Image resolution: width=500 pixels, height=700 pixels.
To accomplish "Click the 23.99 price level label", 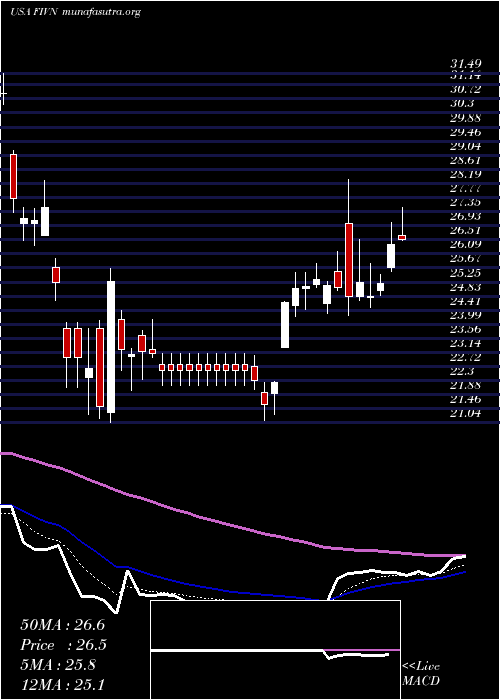I will (466, 315).
